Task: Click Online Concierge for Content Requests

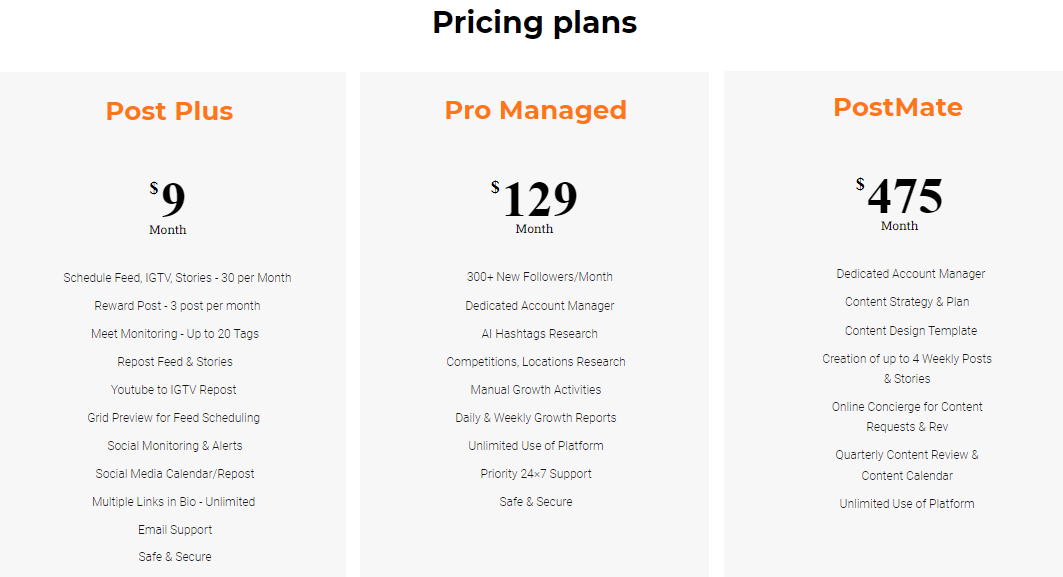Action: [907, 416]
